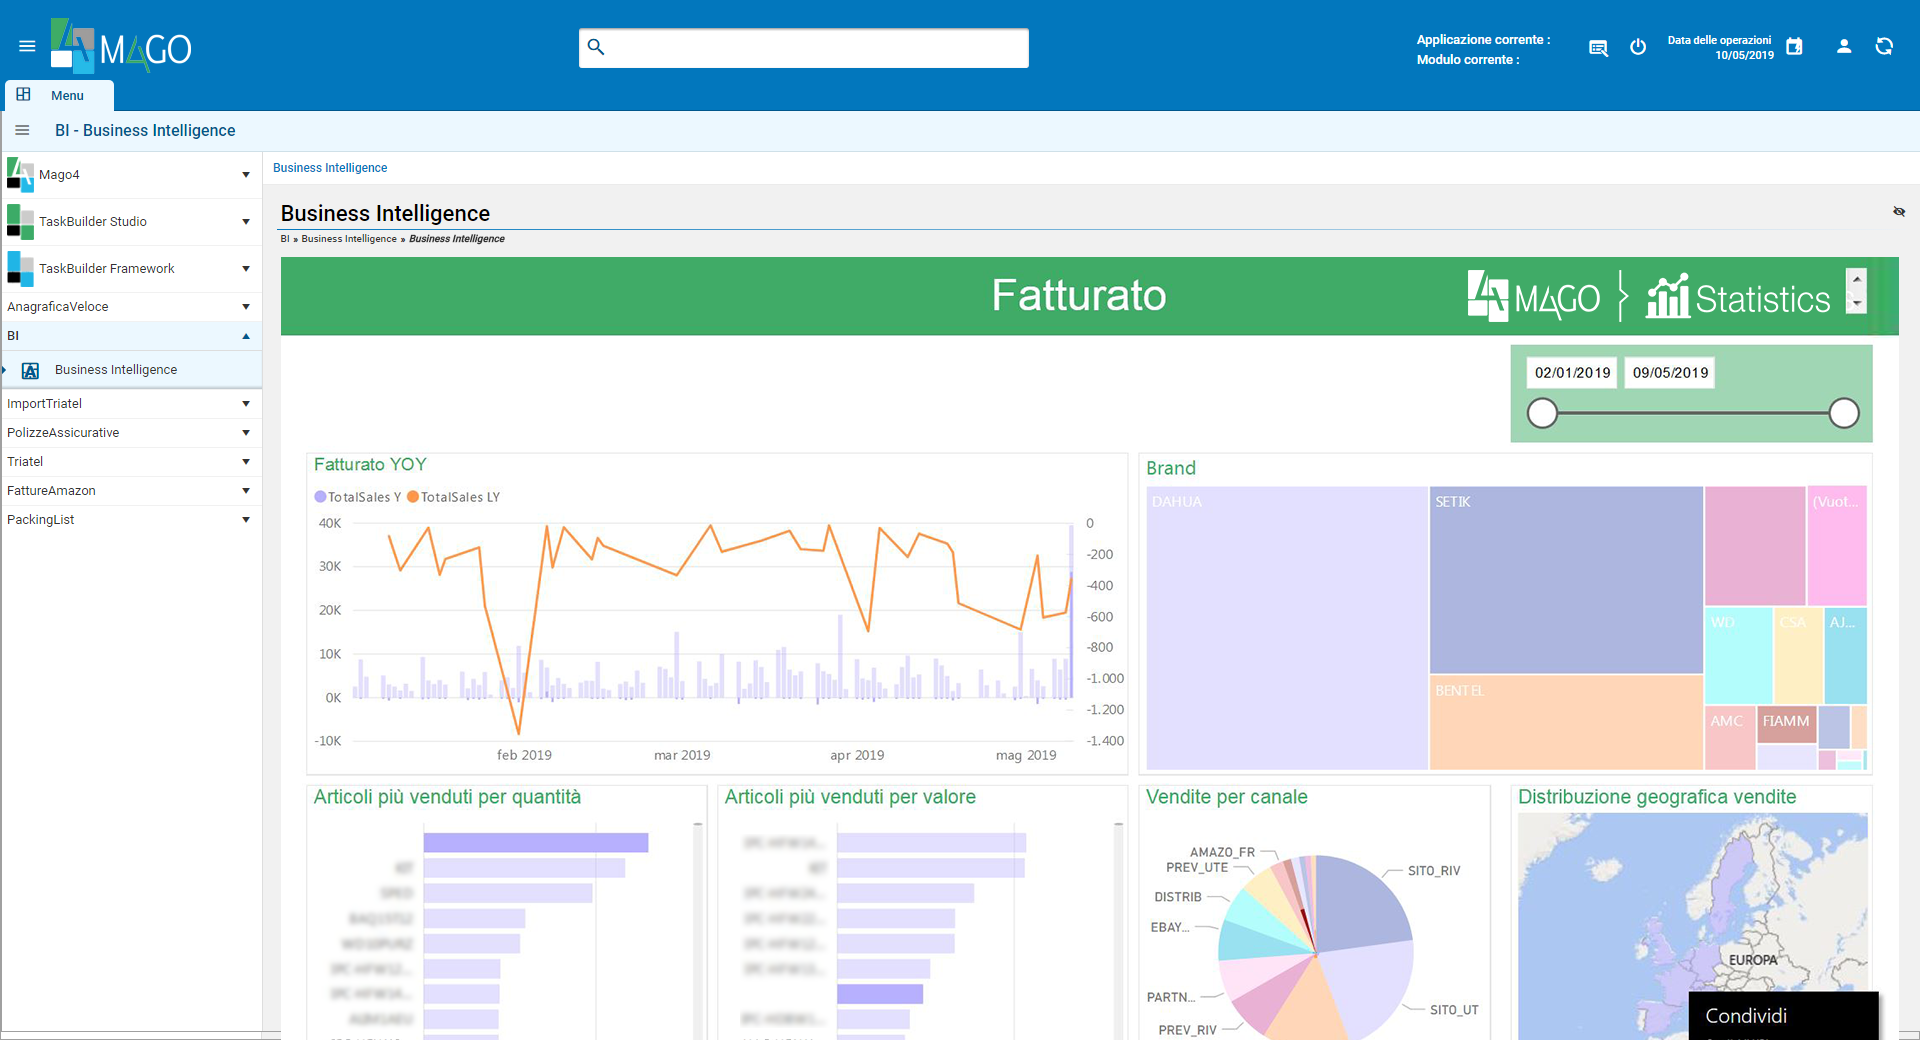1920x1040 pixels.
Task: Toggle sidebar with BI hamburger icon
Action: tap(23, 130)
